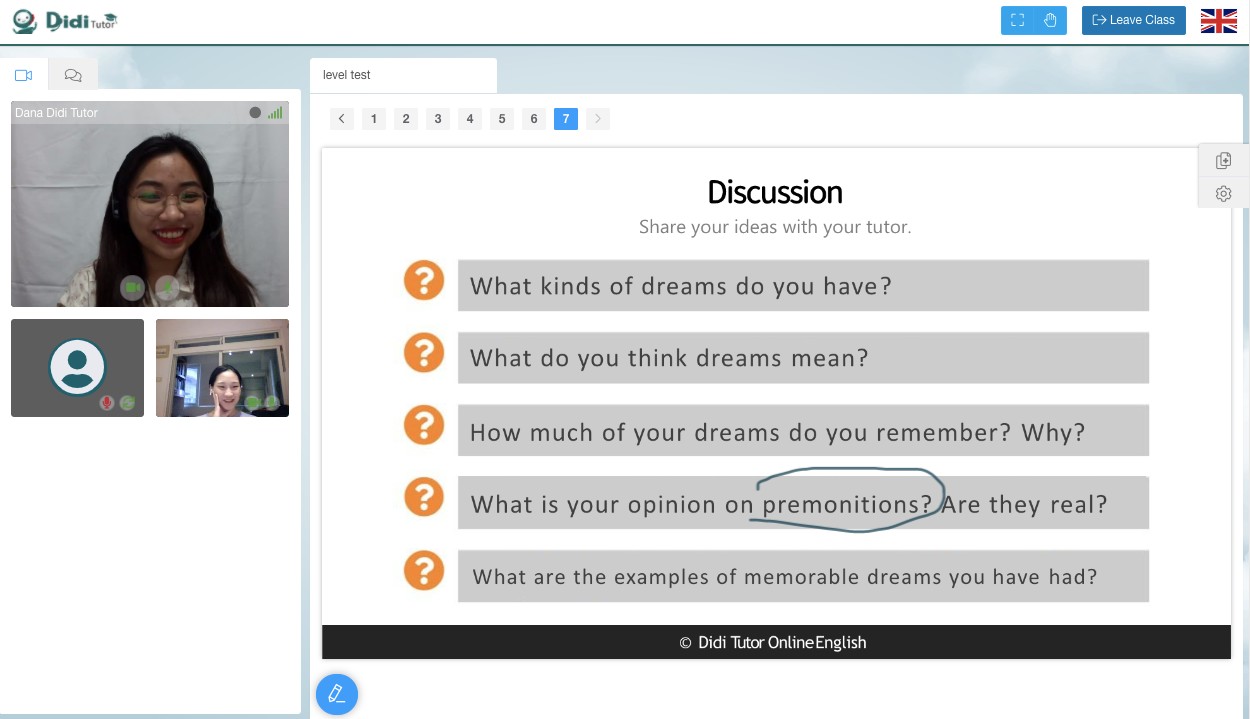Select the level test tab
This screenshot has height=719, width=1250.
403,75
